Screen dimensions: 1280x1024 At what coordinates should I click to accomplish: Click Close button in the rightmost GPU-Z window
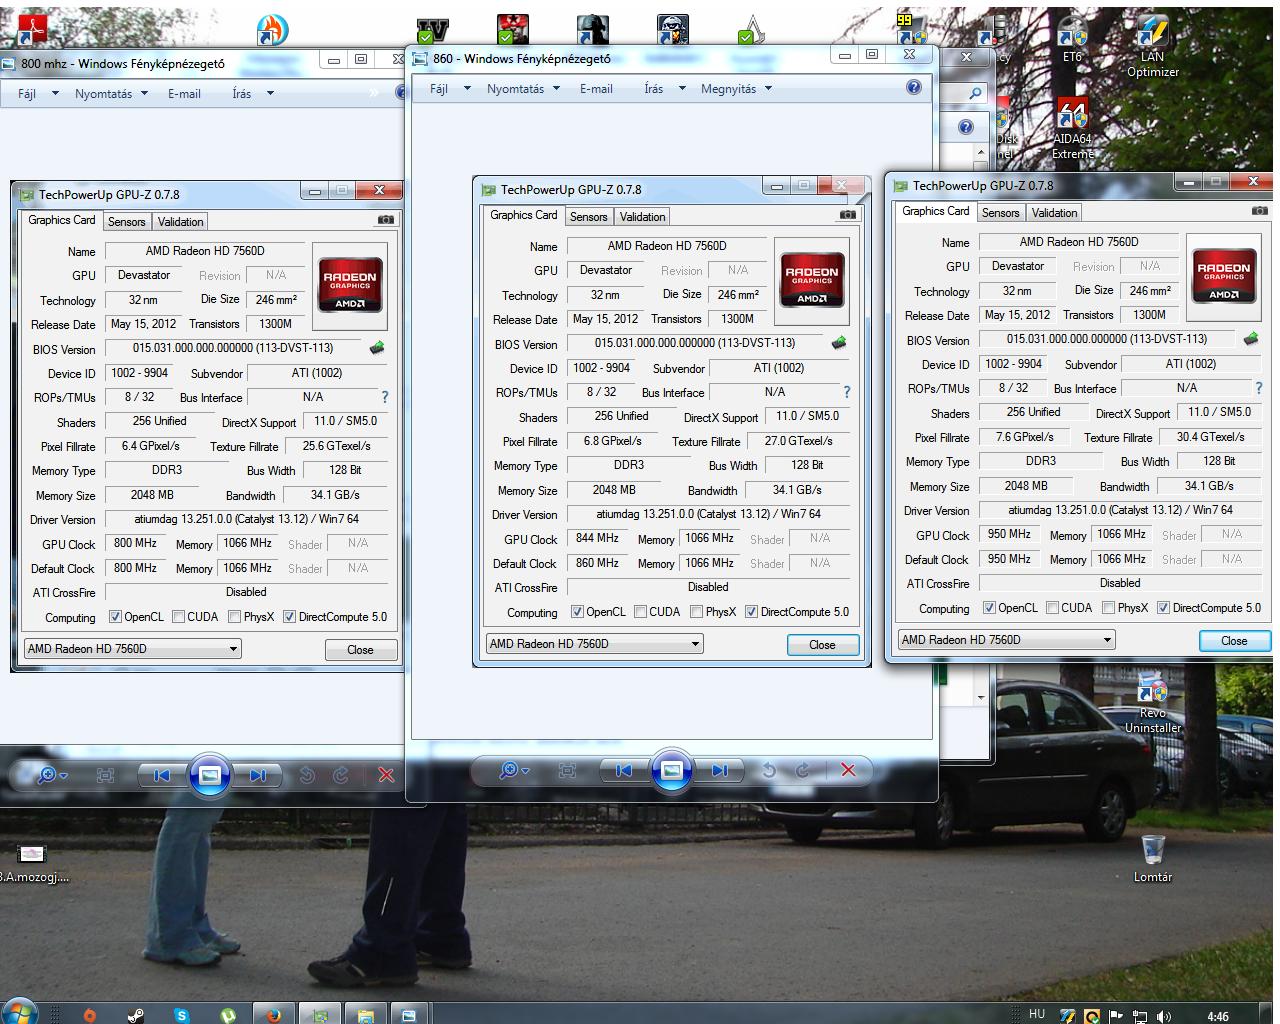click(1234, 641)
